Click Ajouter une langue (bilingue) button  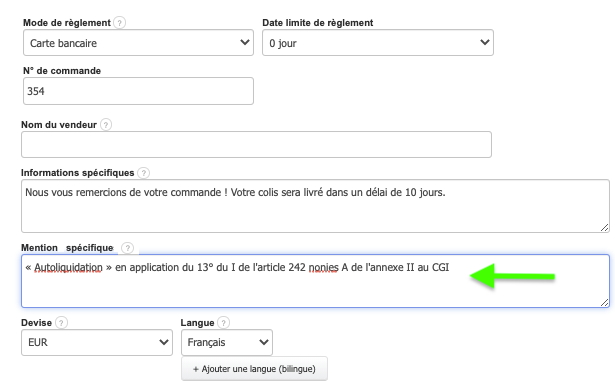click(x=254, y=369)
